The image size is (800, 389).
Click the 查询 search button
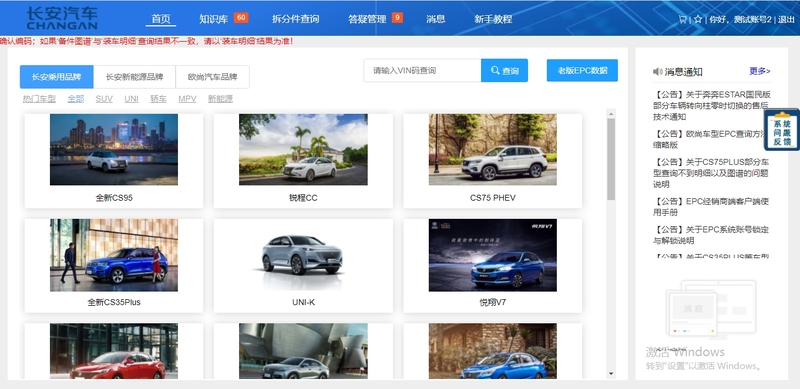[504, 70]
